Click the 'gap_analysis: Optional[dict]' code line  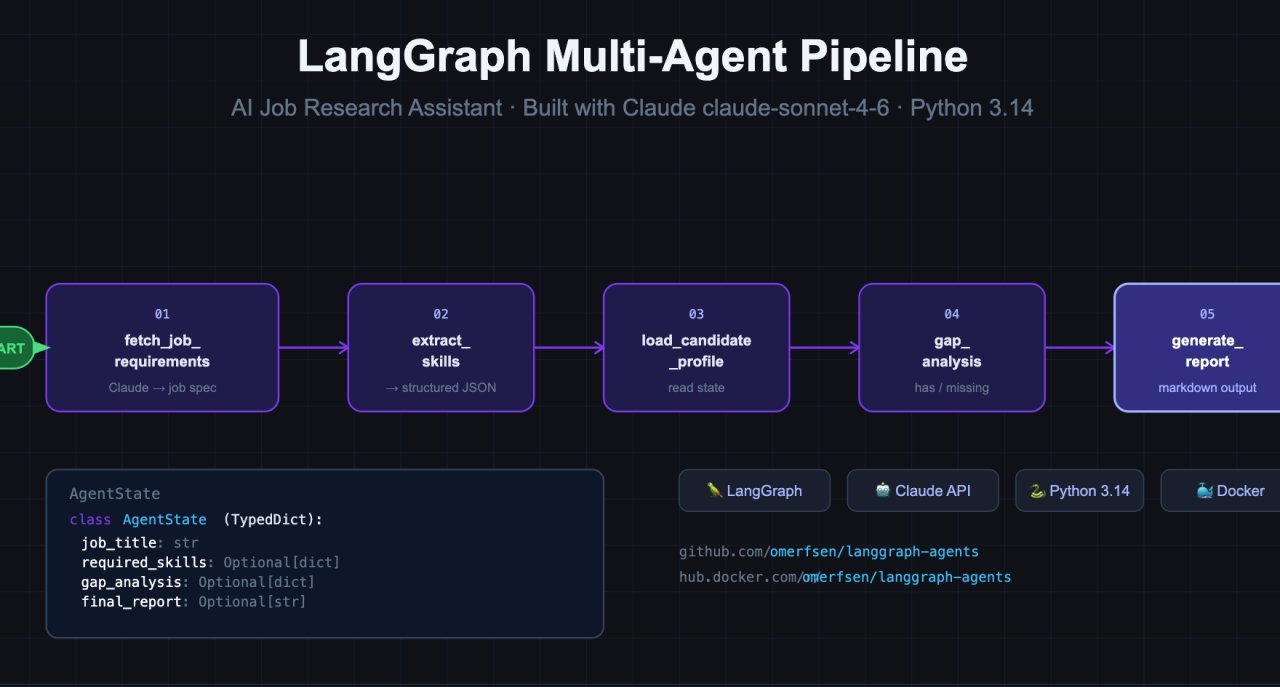(198, 582)
